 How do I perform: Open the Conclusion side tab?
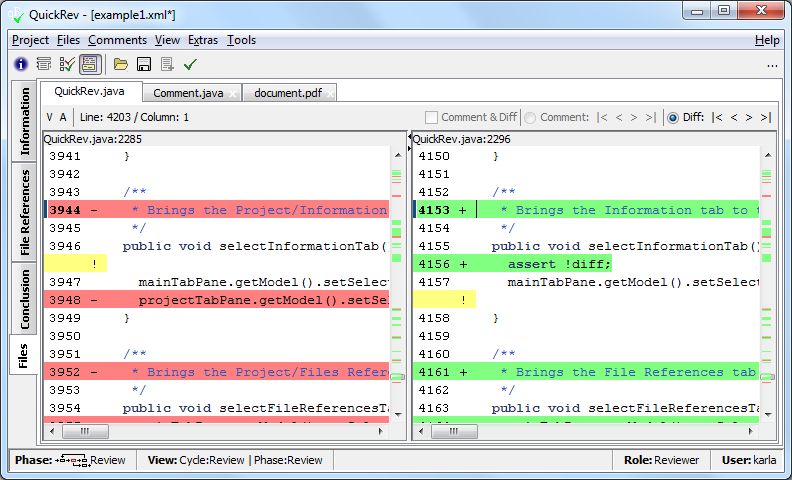pyautogui.click(x=24, y=299)
